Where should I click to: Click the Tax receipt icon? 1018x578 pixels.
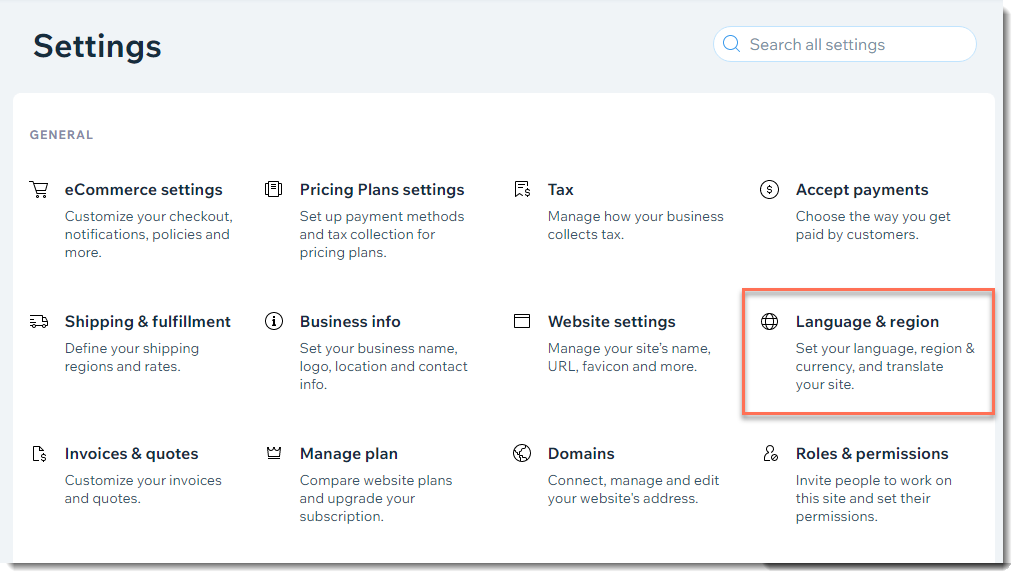522,189
